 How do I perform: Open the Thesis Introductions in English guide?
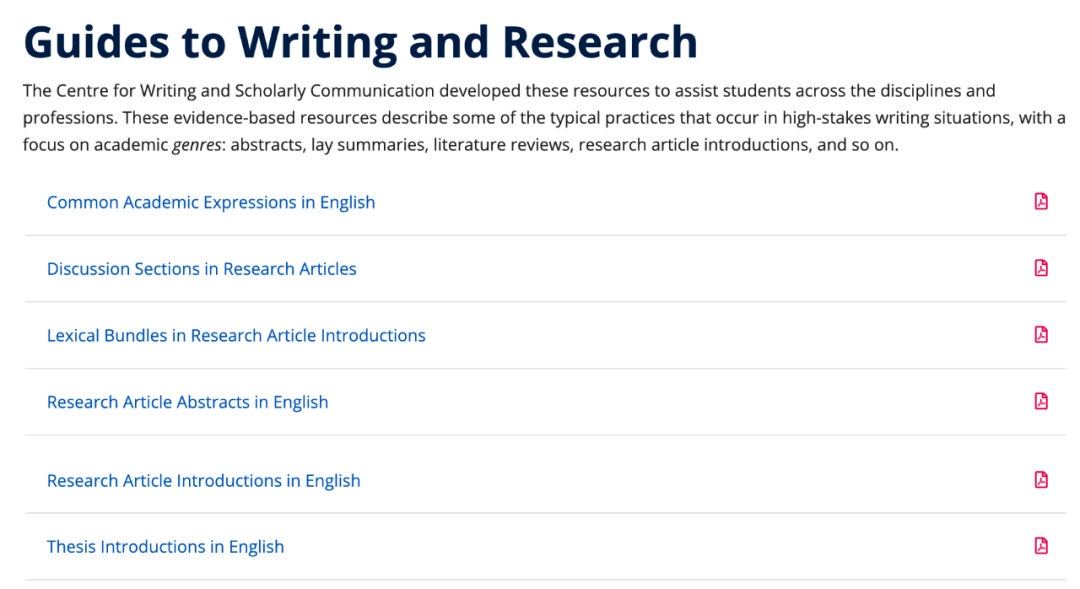coord(165,546)
